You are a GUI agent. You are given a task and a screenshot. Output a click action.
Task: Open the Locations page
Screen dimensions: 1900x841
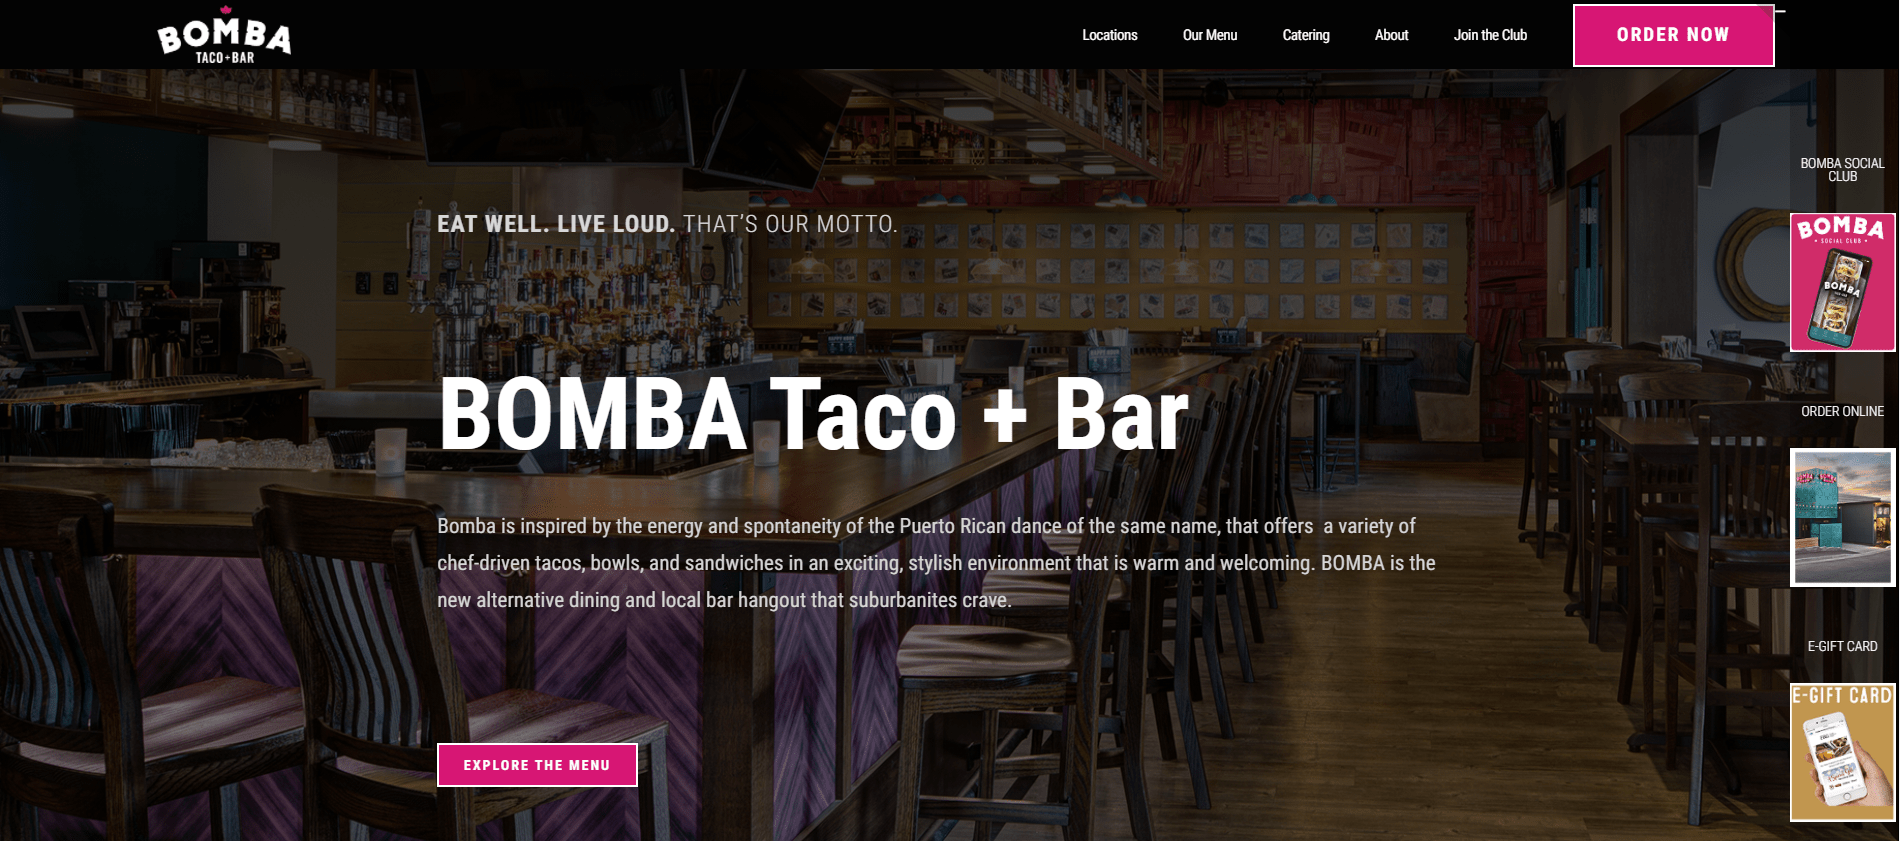1109,35
